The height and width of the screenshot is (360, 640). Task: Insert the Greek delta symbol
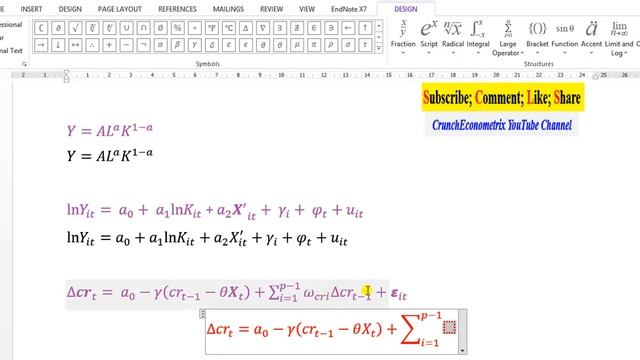[x=211, y=45]
